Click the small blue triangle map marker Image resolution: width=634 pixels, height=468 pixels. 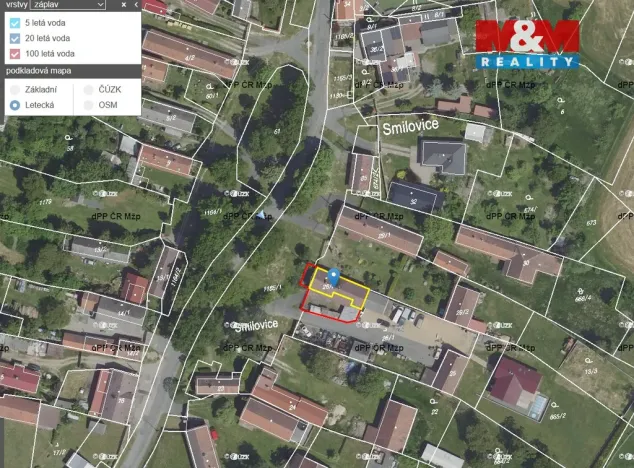pyautogui.click(x=262, y=215)
